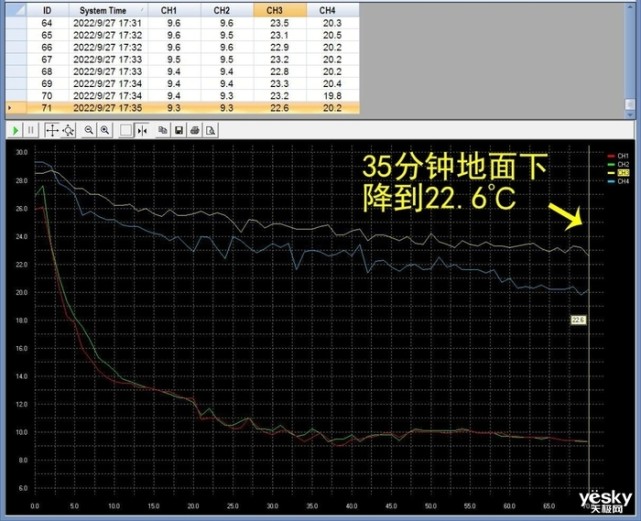Toggle the blank square toolbar button
Image resolution: width=641 pixels, height=521 pixels.
tap(126, 130)
